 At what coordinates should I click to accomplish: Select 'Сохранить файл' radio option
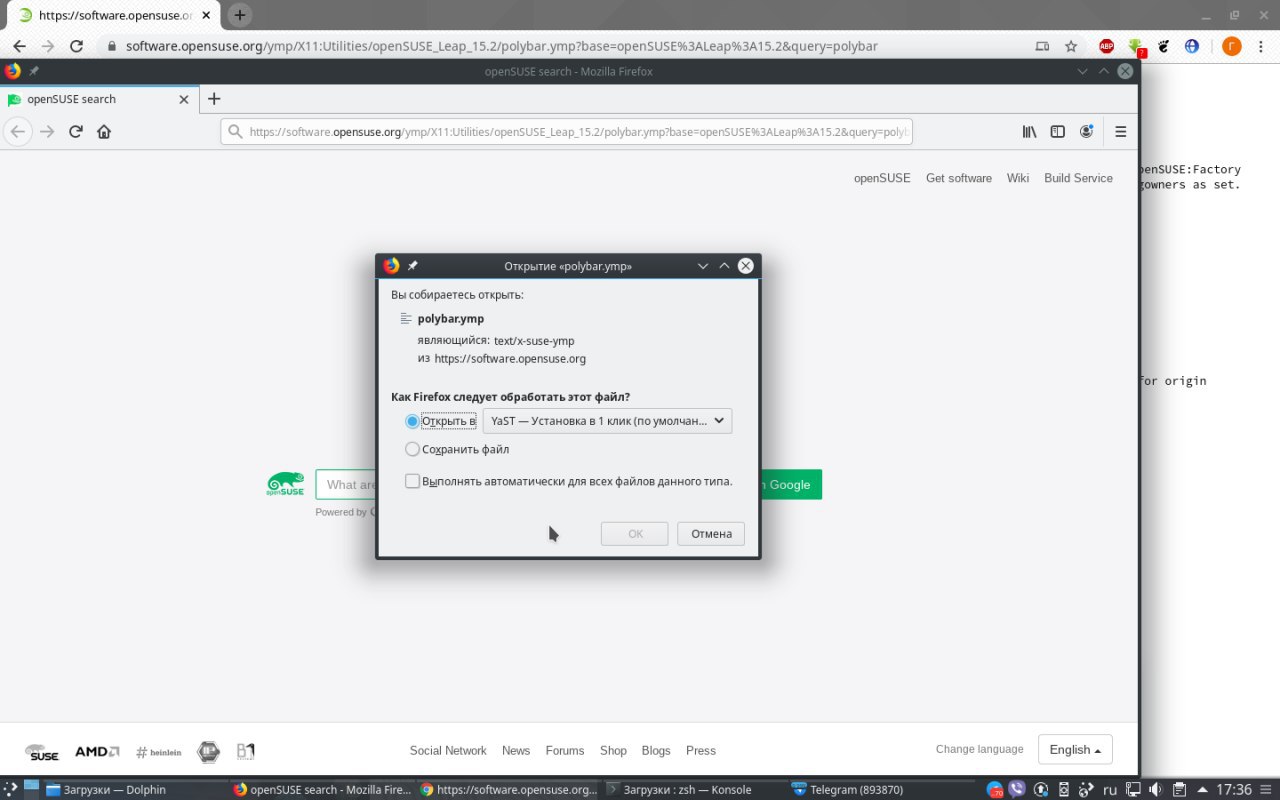412,449
